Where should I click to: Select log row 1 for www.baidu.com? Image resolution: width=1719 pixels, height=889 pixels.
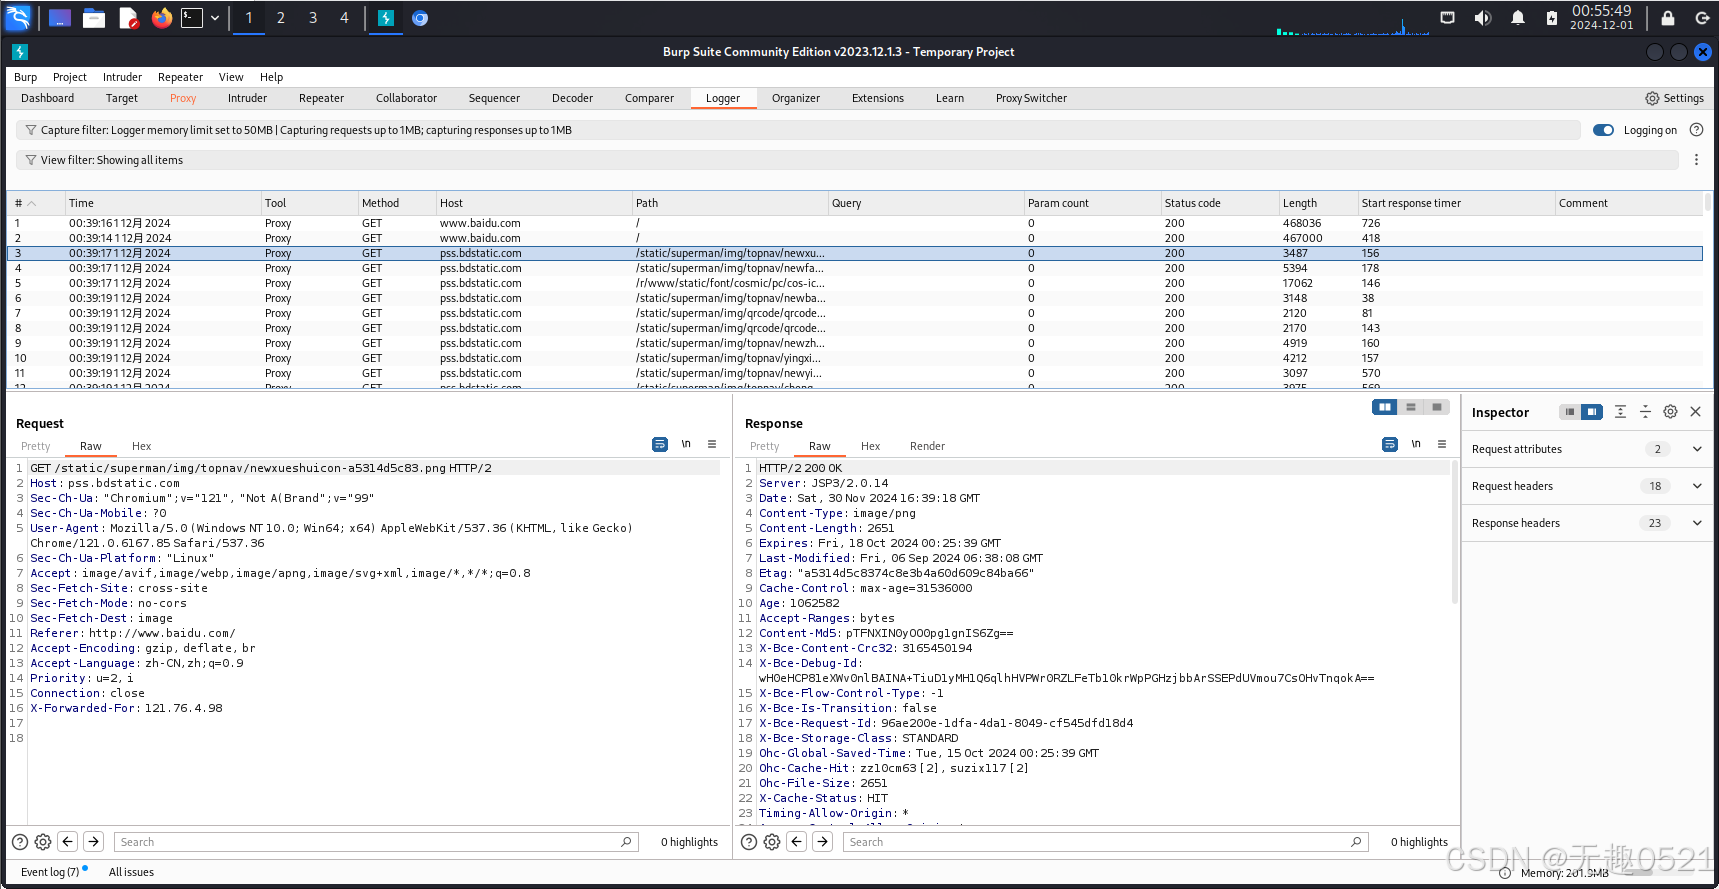tap(855, 223)
